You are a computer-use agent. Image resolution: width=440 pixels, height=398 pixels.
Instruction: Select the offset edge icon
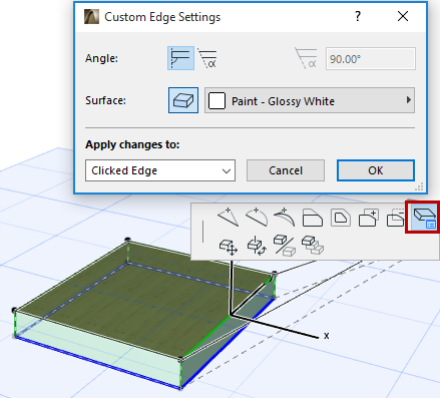pos(312,218)
